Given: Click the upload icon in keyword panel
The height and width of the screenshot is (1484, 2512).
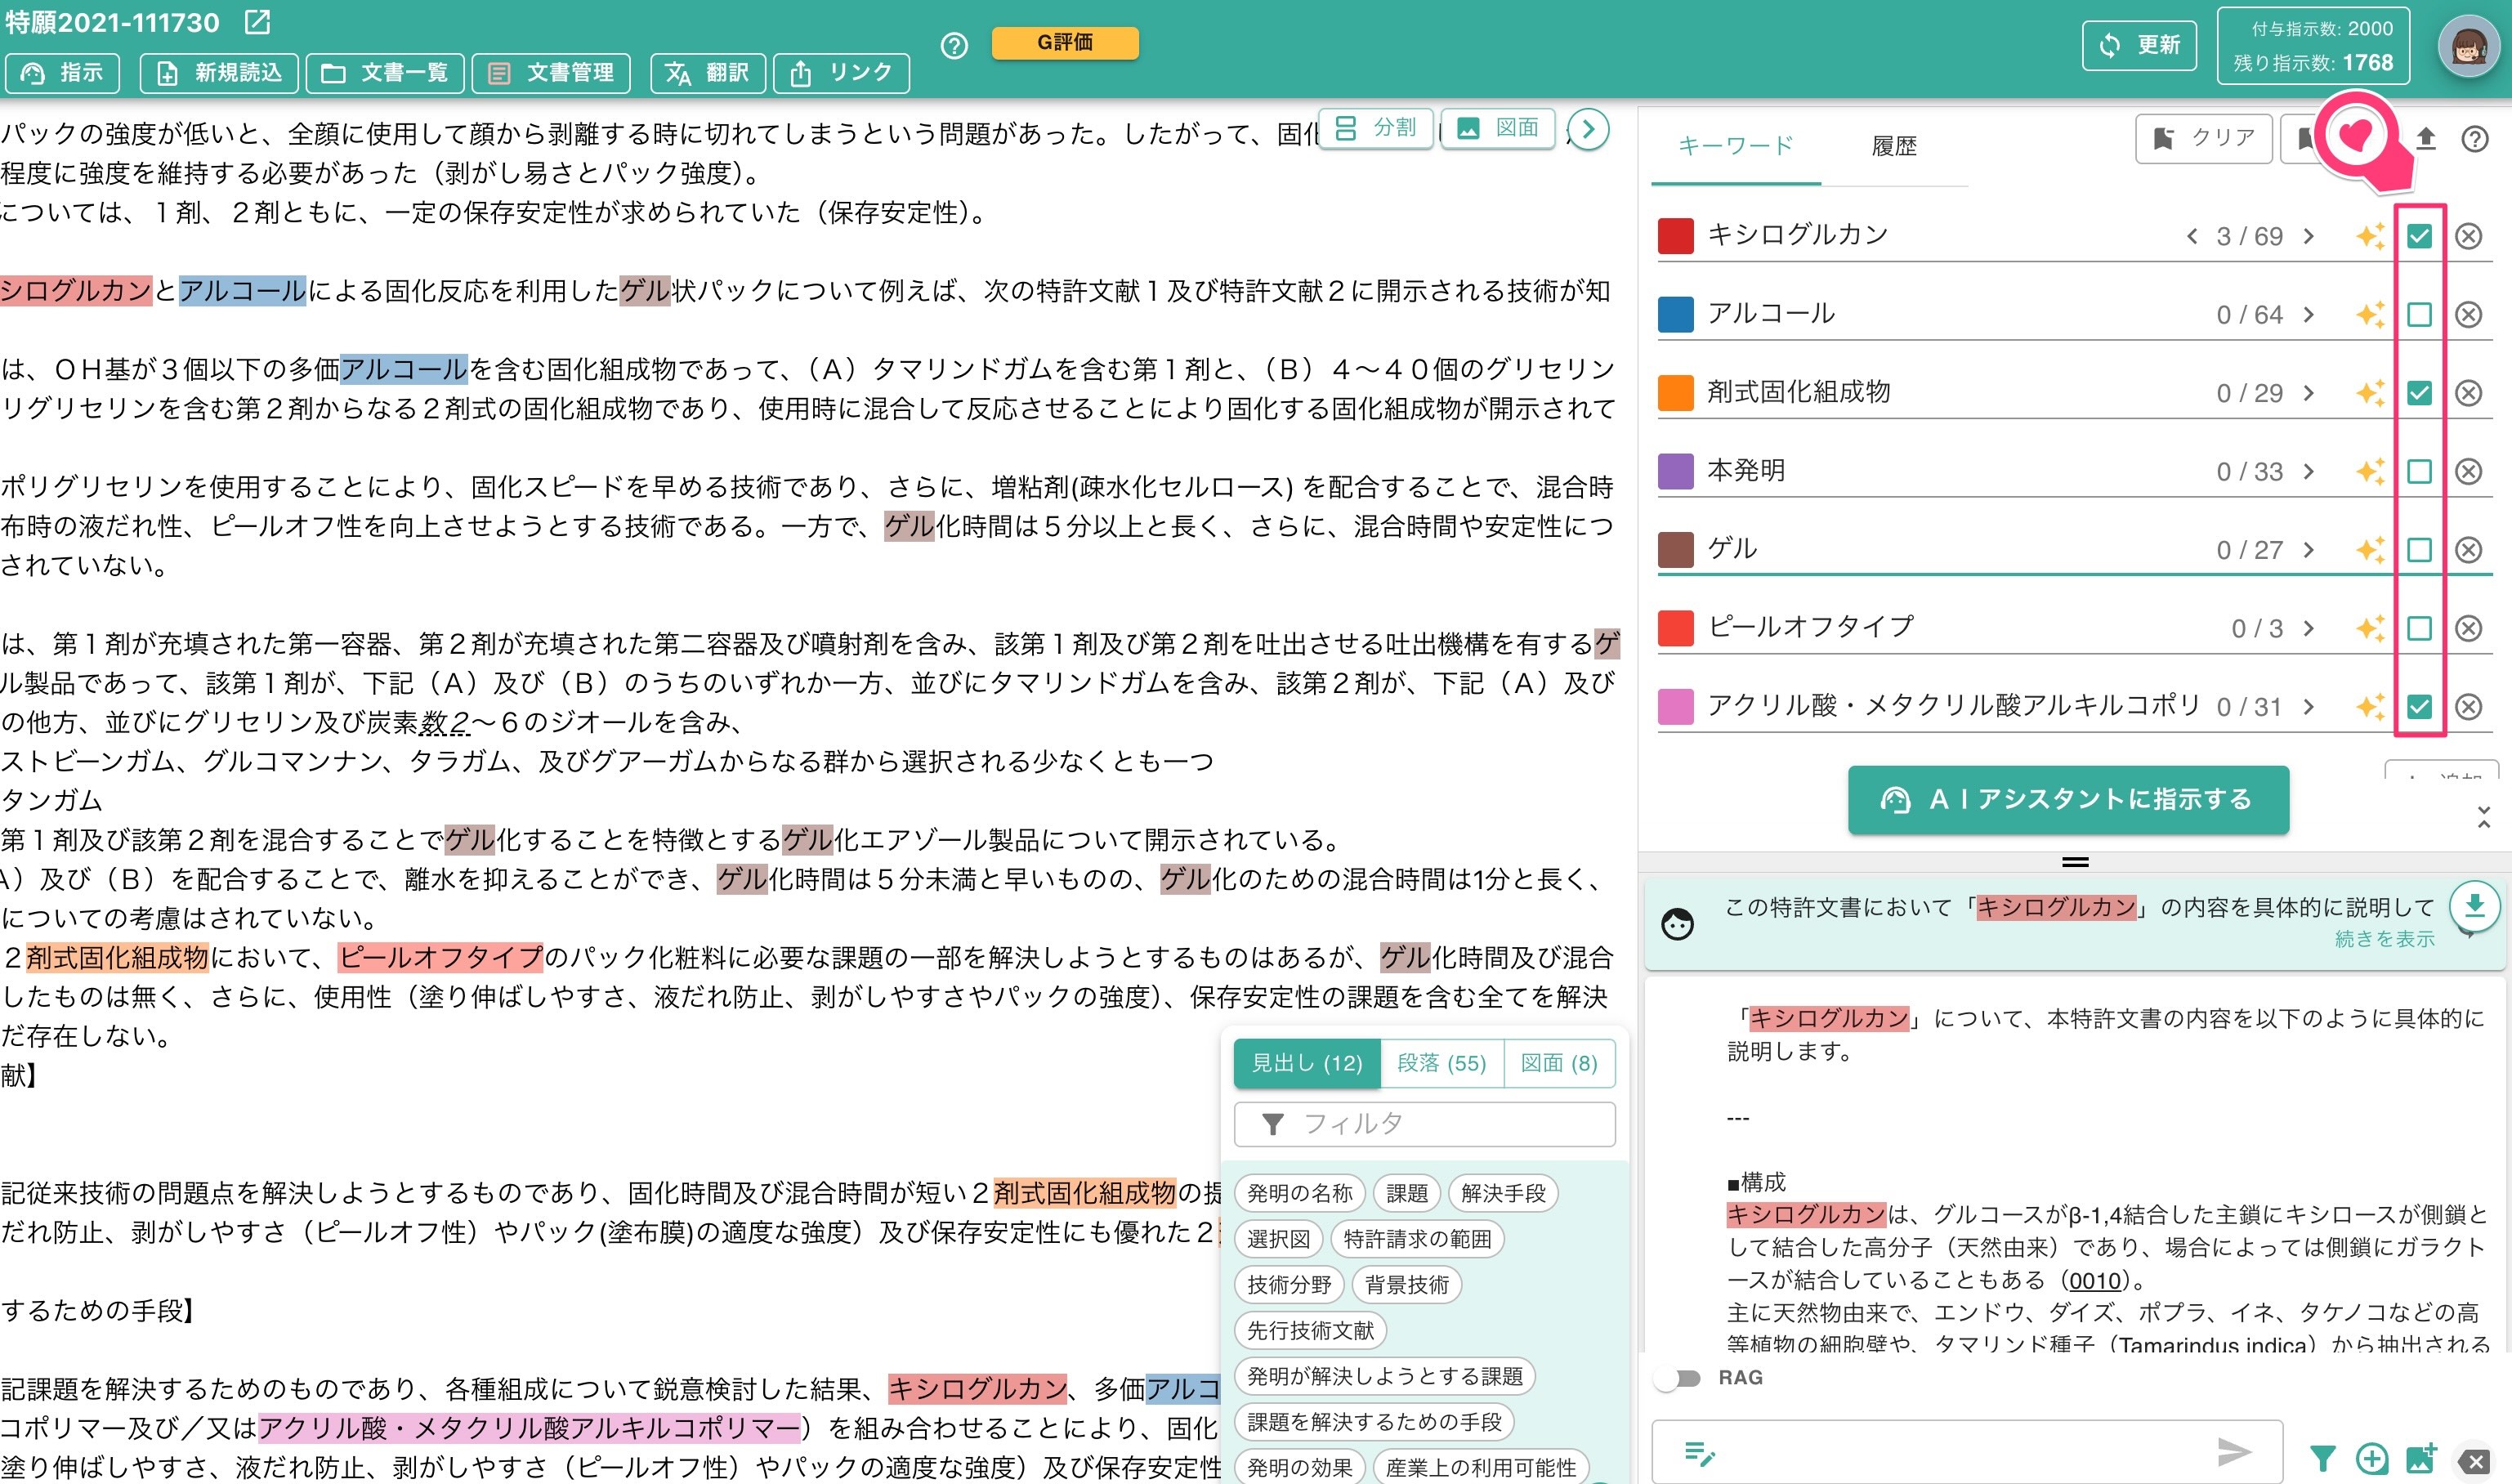Looking at the screenshot, I should point(2425,138).
